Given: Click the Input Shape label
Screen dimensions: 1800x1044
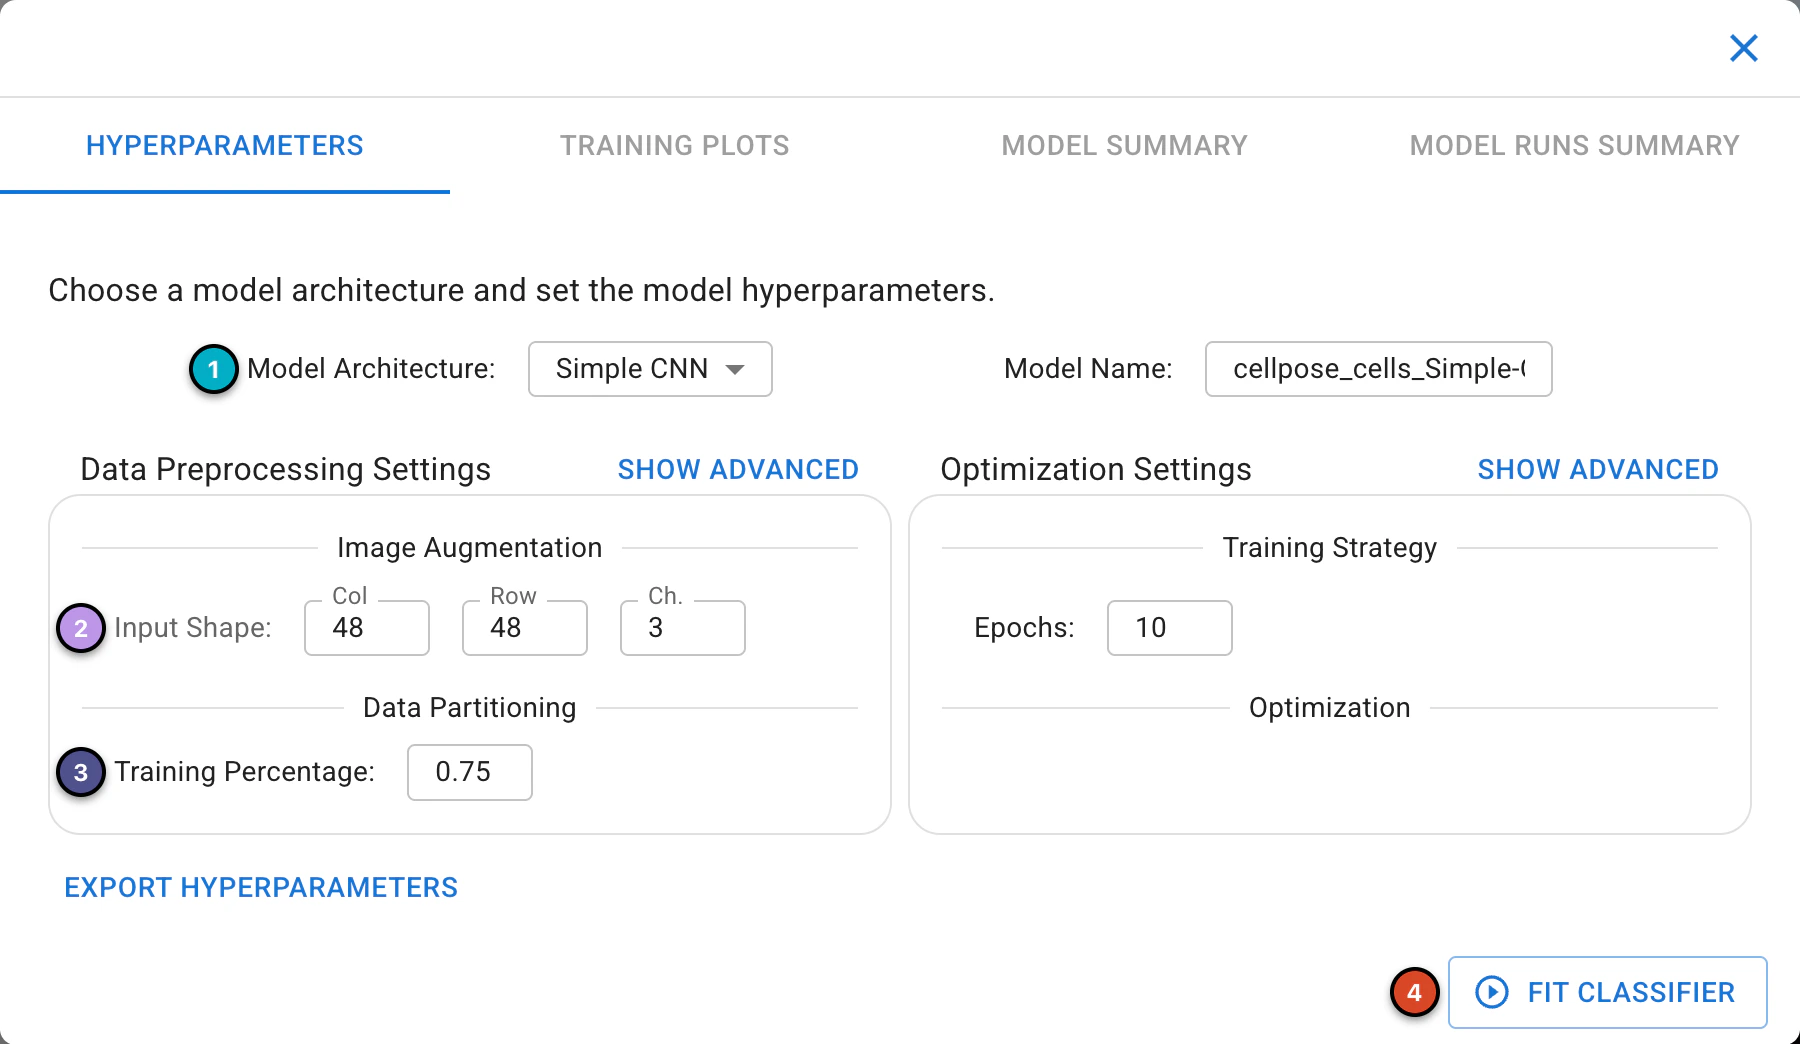Looking at the screenshot, I should click(193, 628).
